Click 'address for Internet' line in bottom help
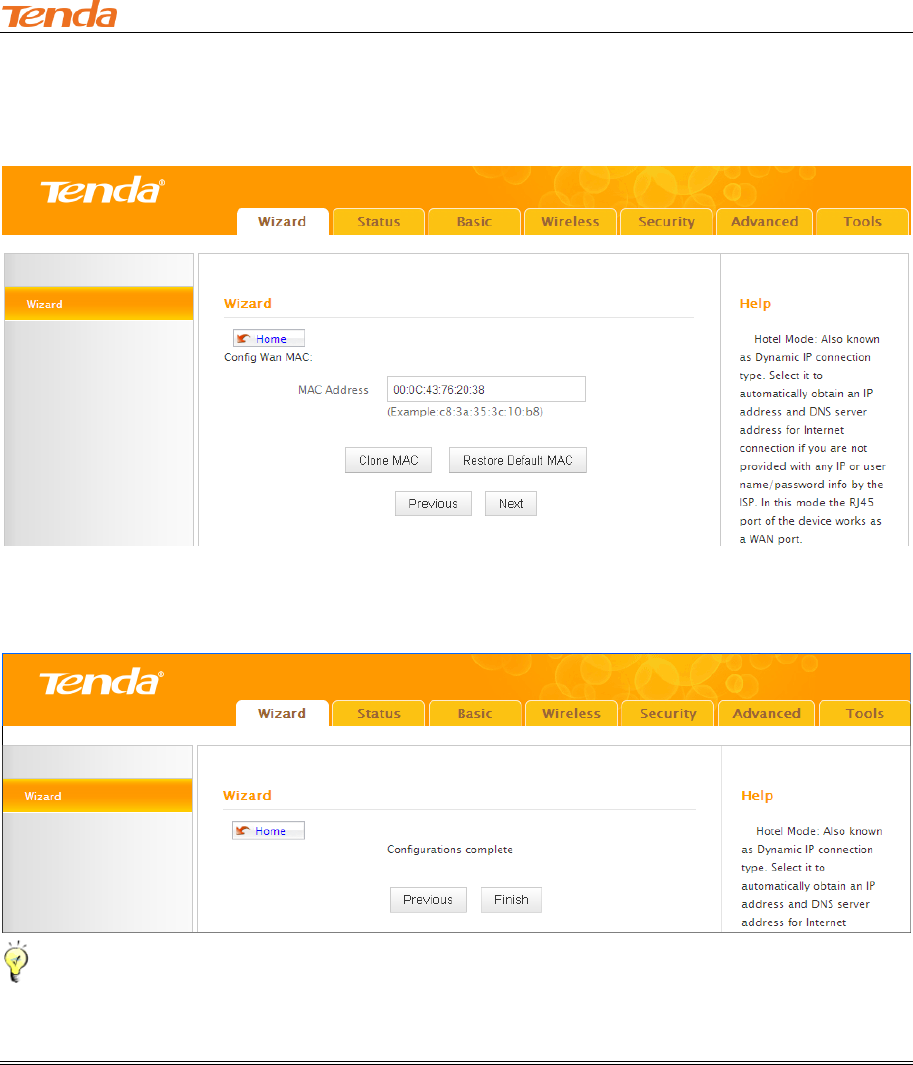The width and height of the screenshot is (913, 1065). tap(793, 922)
